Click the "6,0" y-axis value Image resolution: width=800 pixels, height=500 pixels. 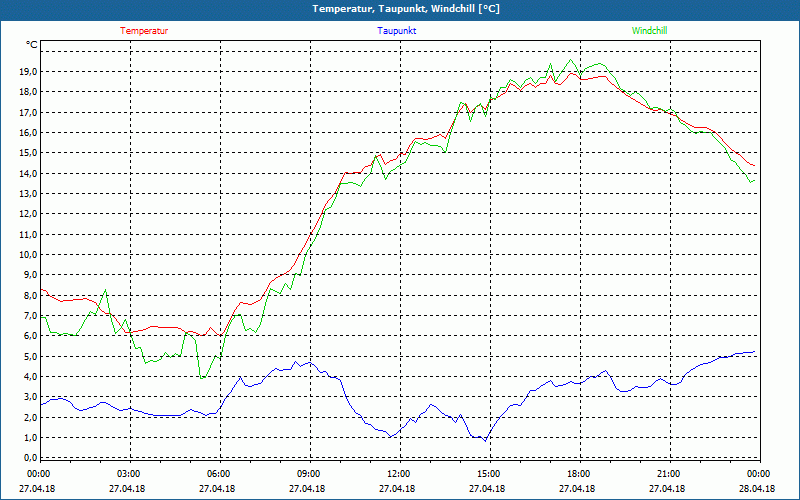pyautogui.click(x=30, y=336)
